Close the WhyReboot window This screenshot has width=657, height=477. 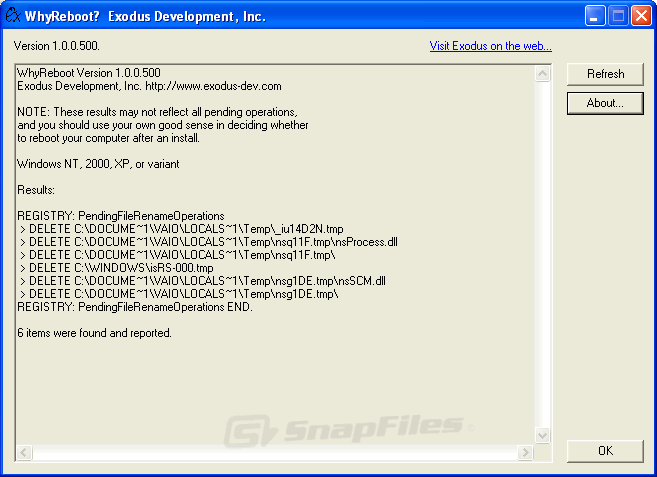tap(641, 16)
